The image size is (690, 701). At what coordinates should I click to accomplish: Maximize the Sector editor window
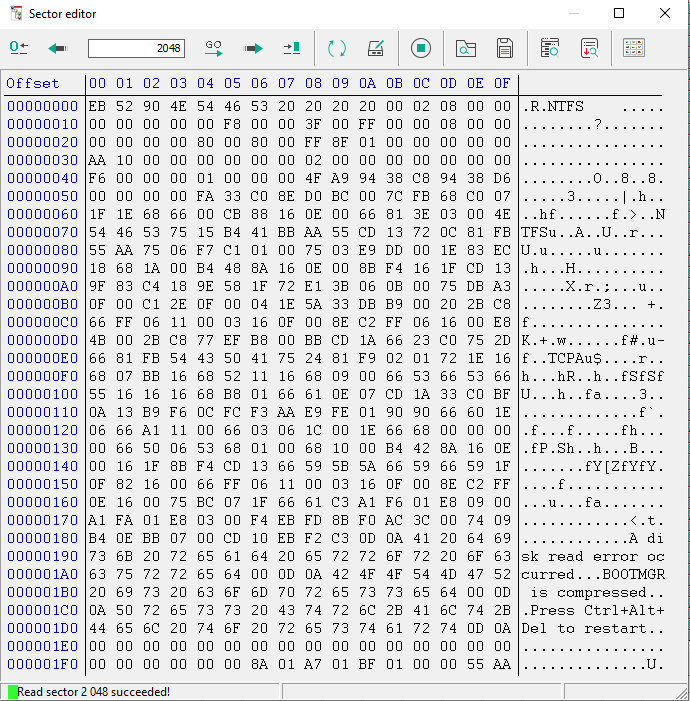pyautogui.click(x=619, y=13)
